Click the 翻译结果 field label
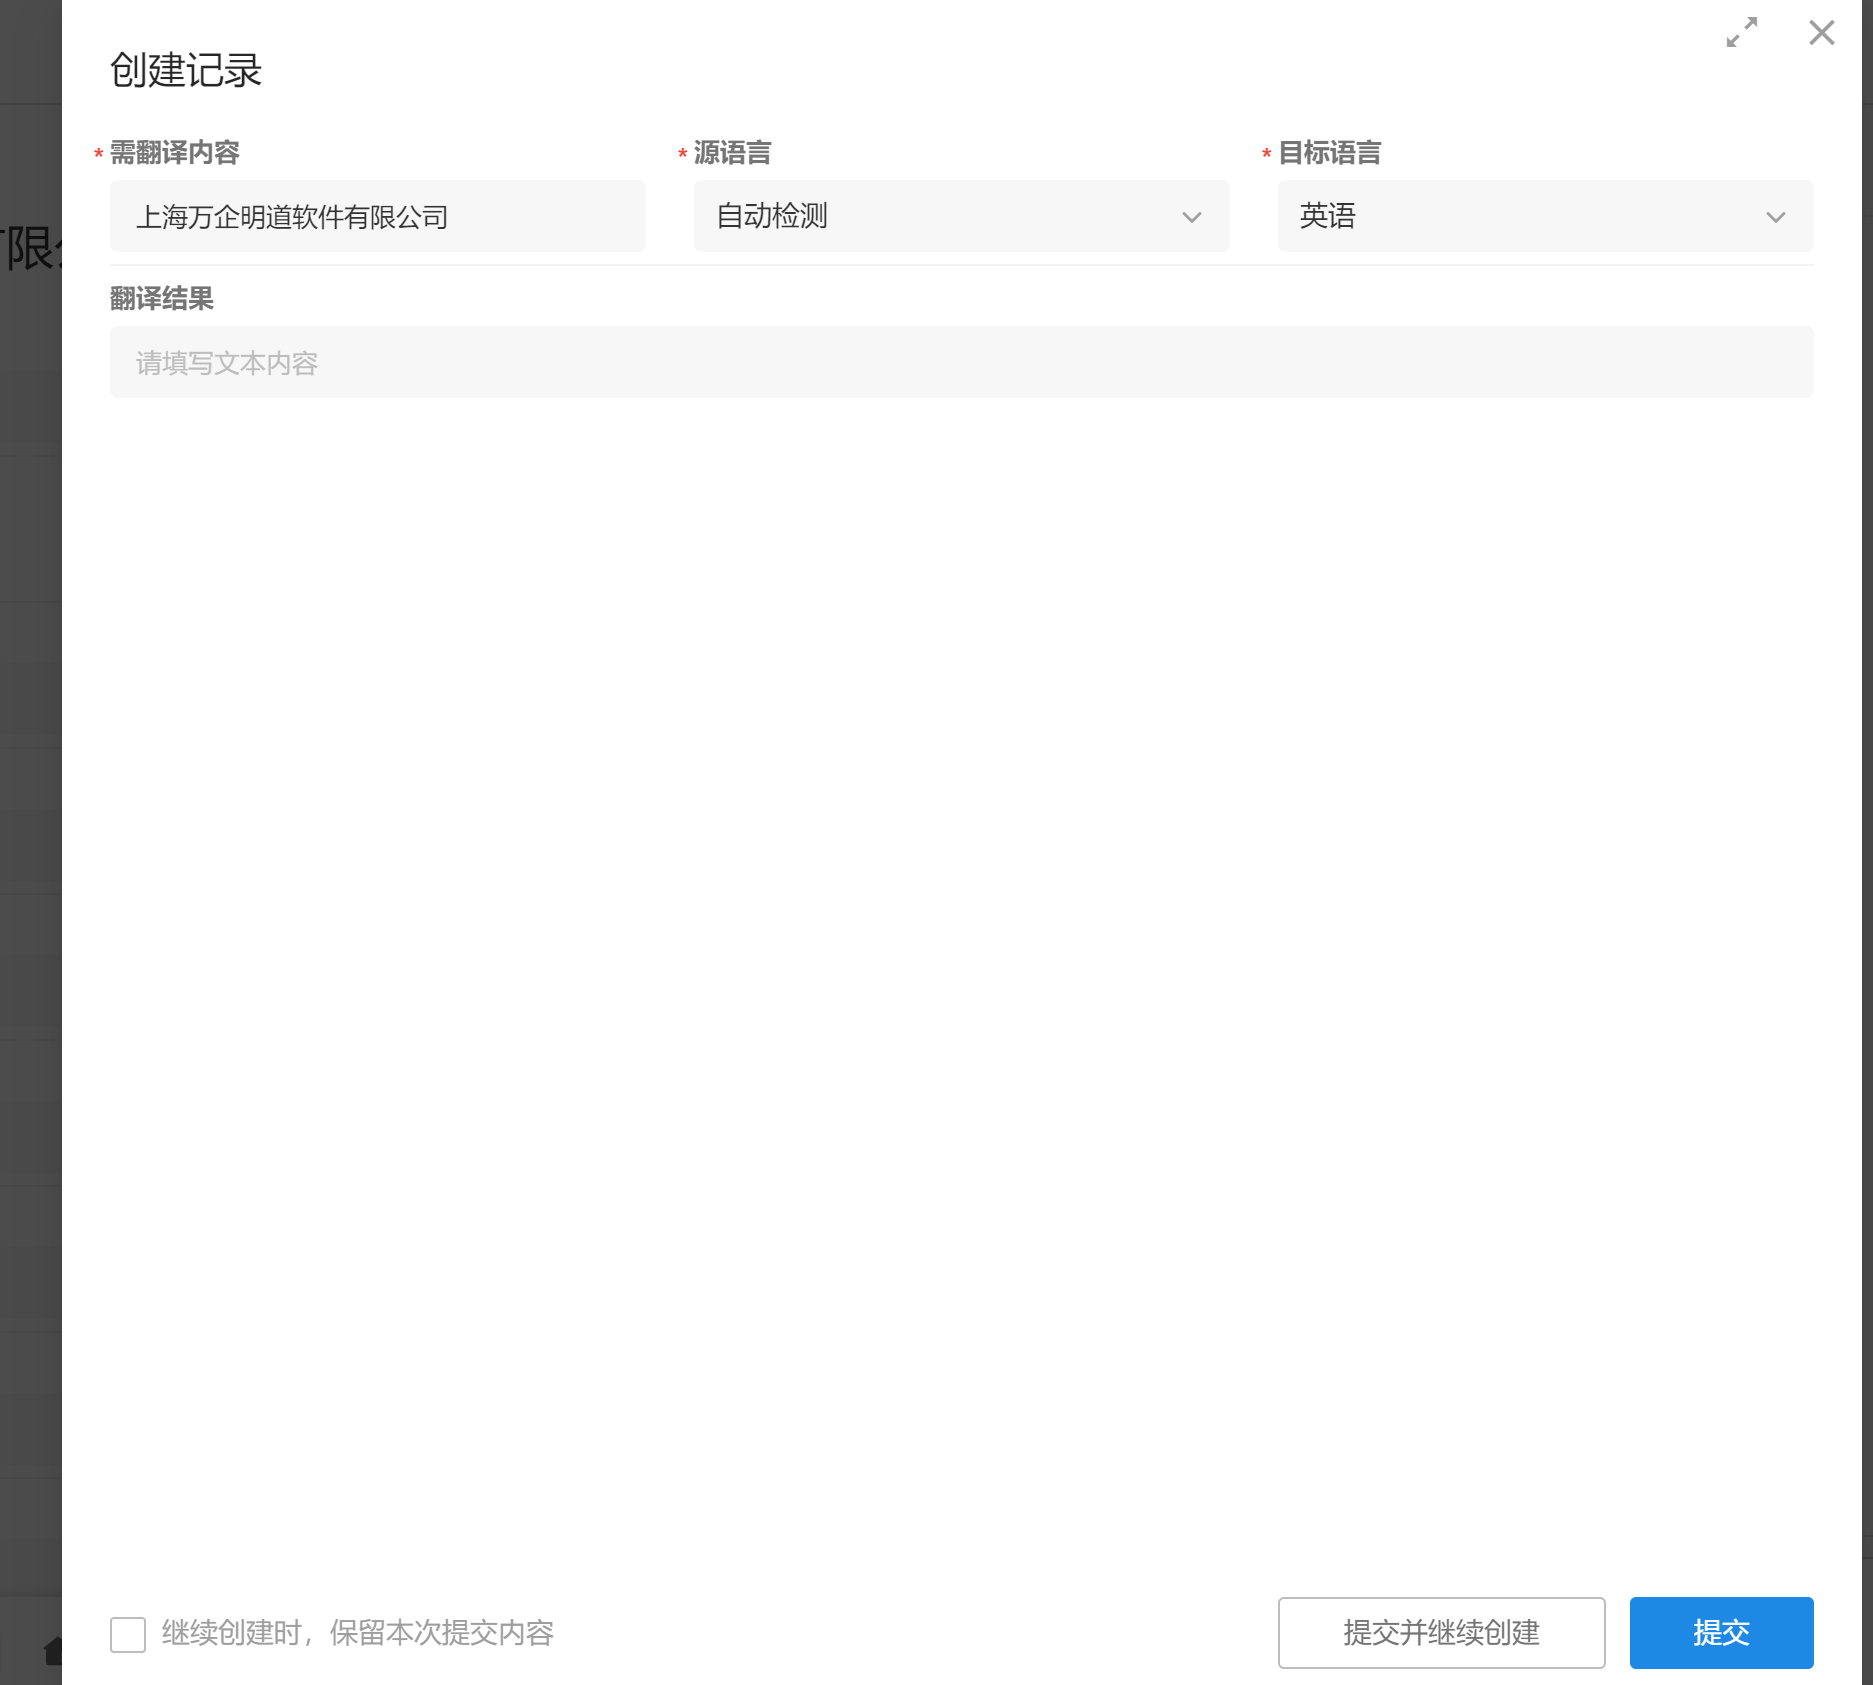The width and height of the screenshot is (1873, 1685). tap(161, 299)
